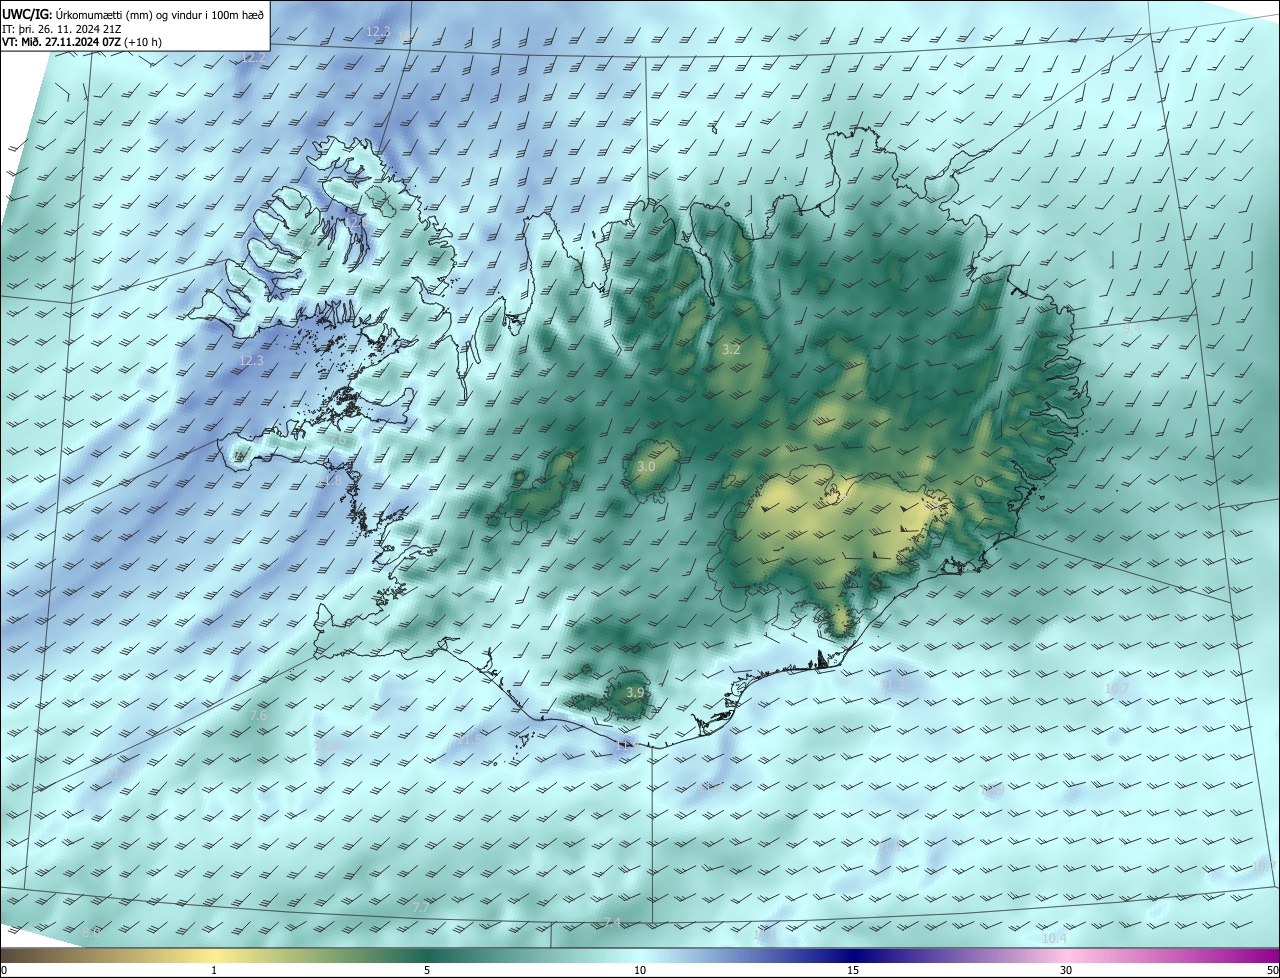This screenshot has width=1280, height=978.
Task: Click the 7.4 value label on the map
Action: (x=612, y=923)
